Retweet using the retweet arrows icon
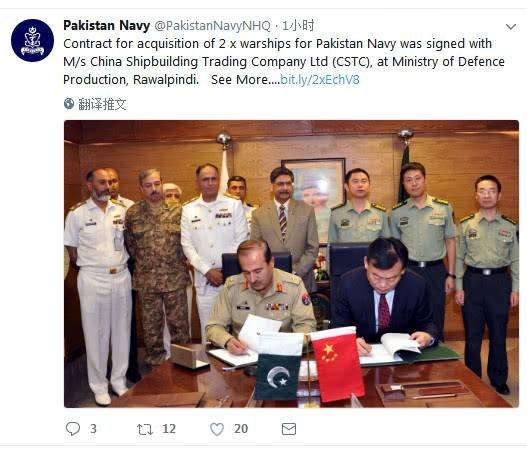This screenshot has width=527, height=455. point(145,429)
